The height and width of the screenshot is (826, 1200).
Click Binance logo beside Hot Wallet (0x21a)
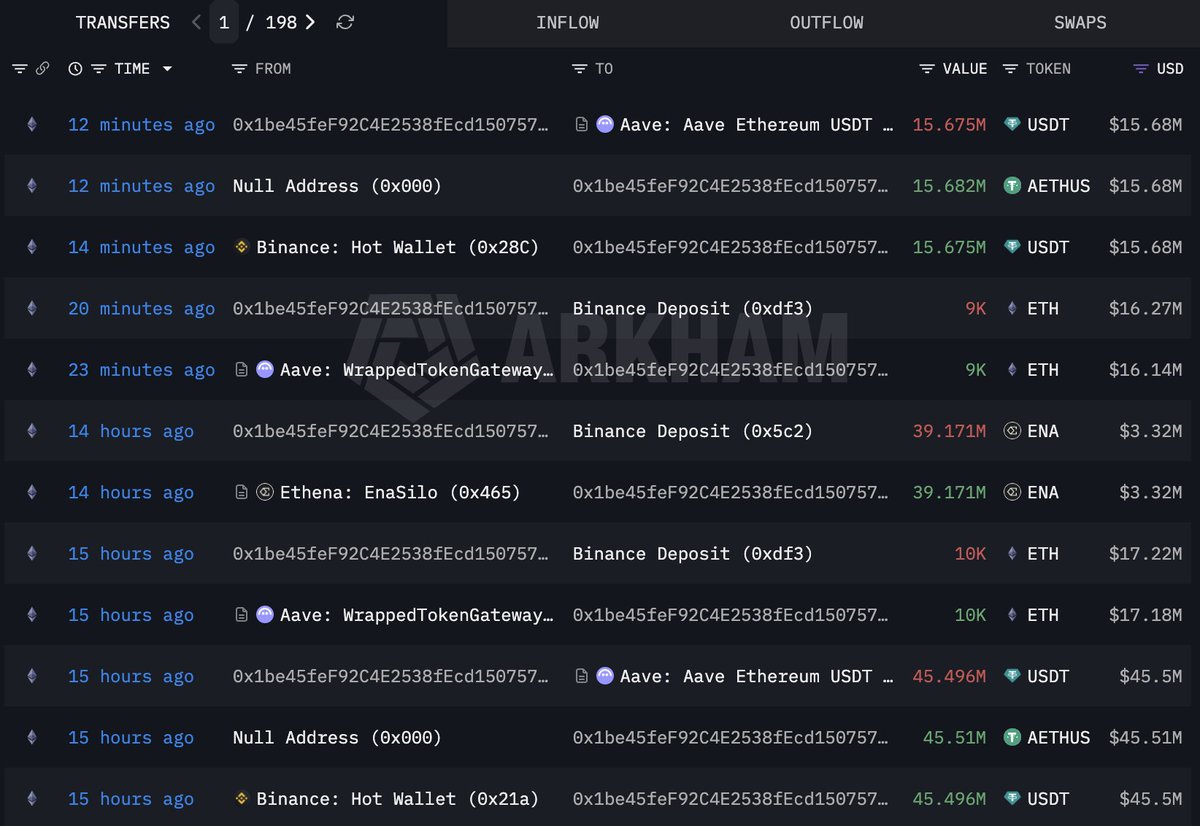pyautogui.click(x=241, y=799)
